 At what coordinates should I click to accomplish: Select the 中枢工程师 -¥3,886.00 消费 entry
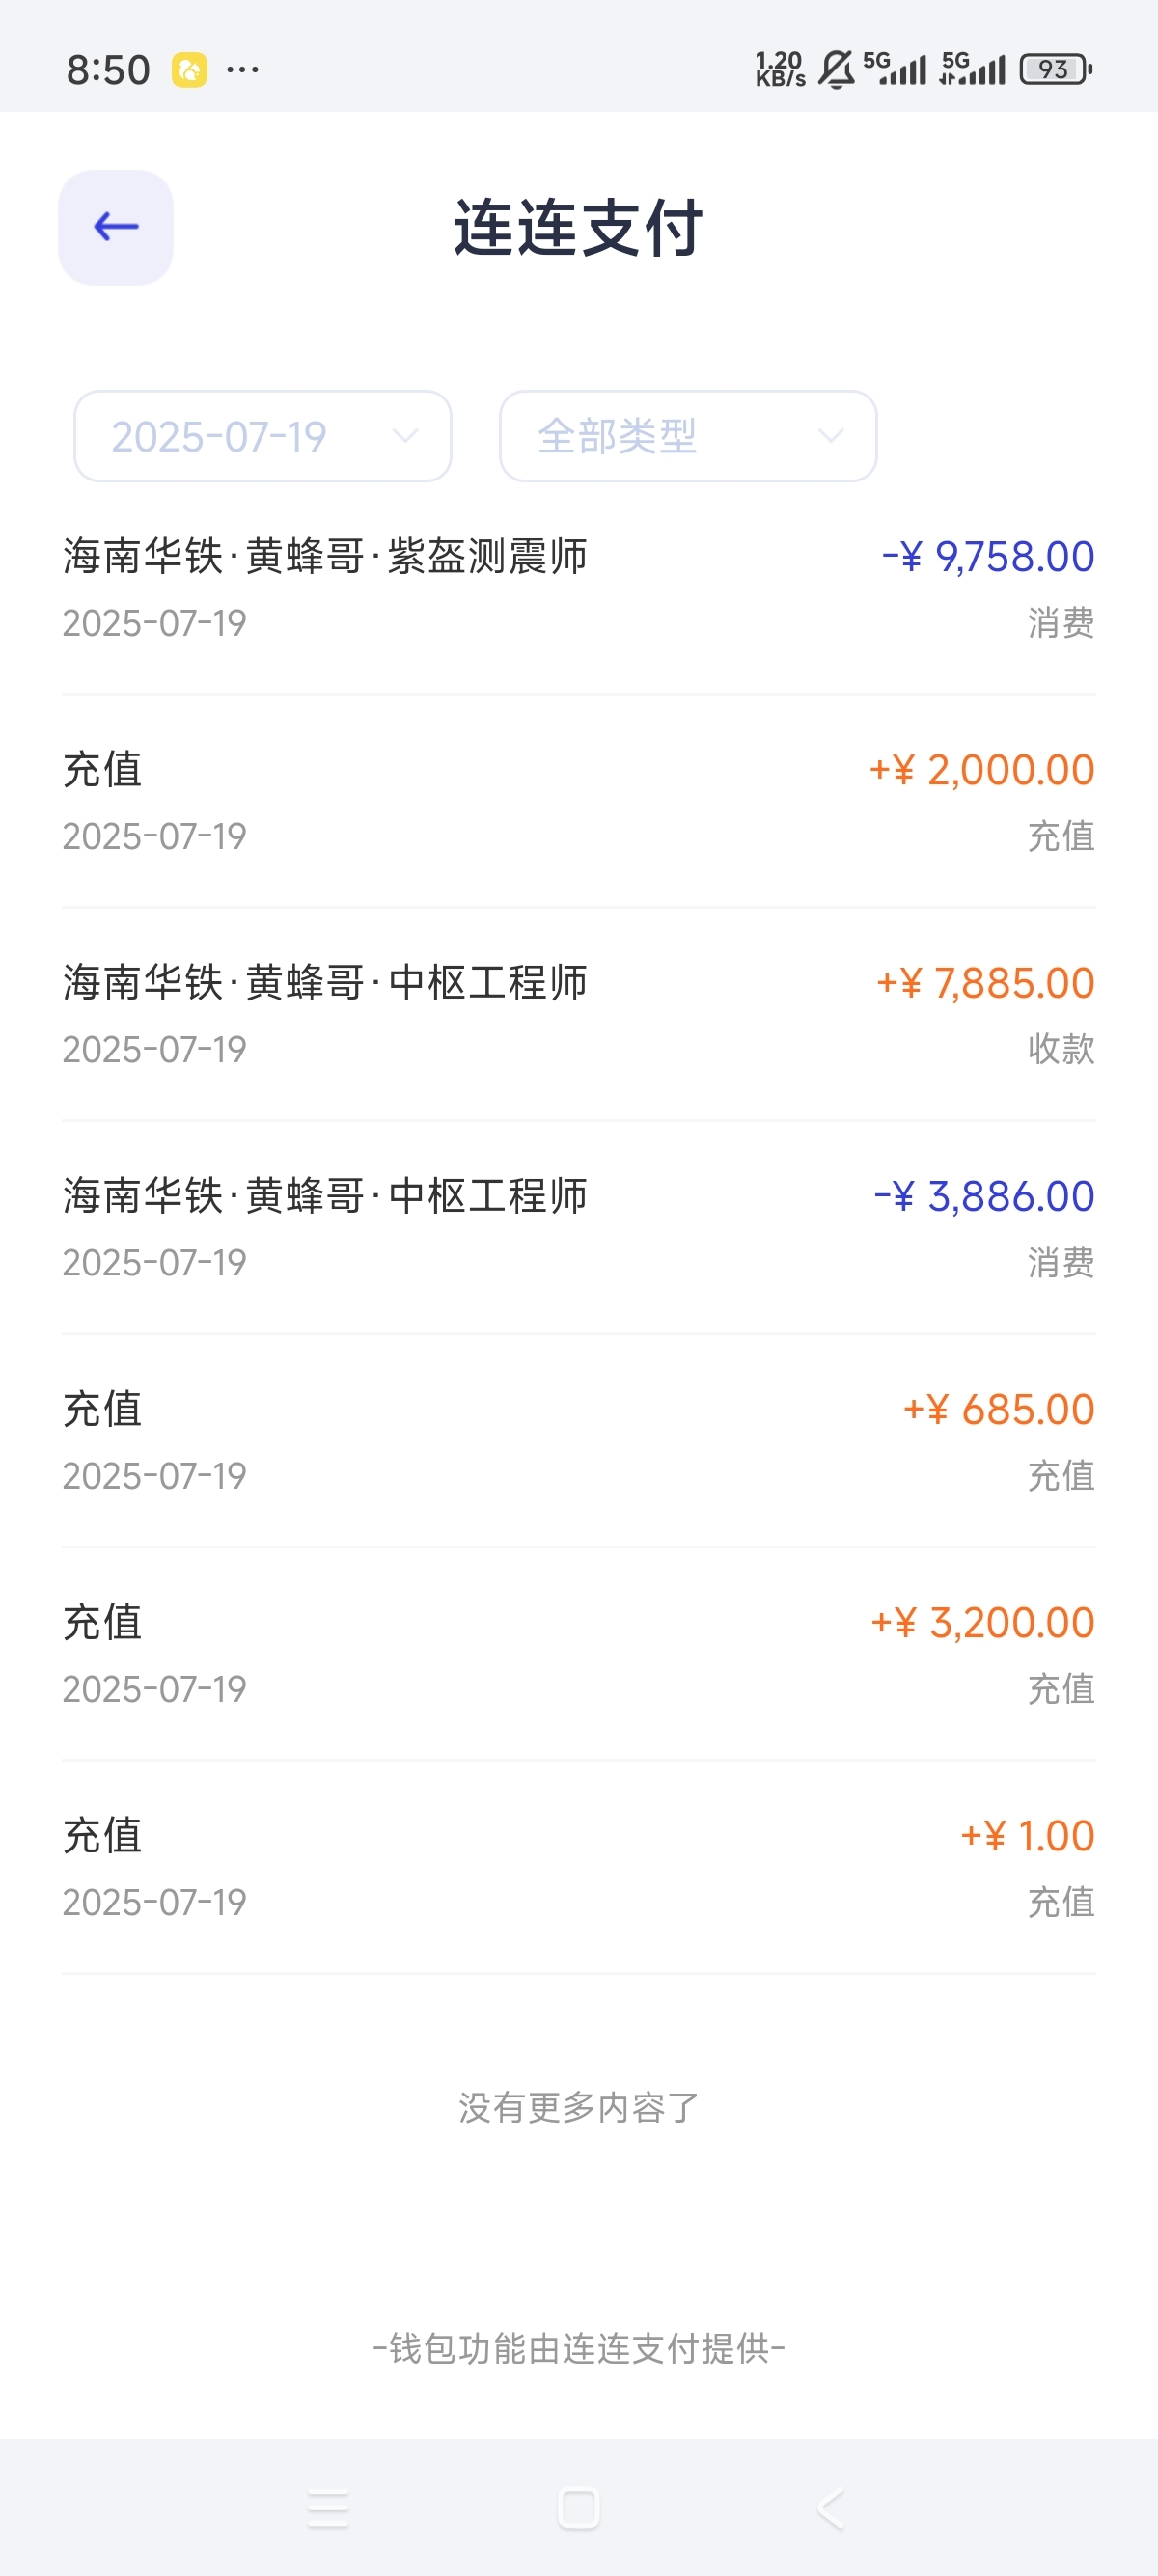pyautogui.click(x=578, y=1227)
